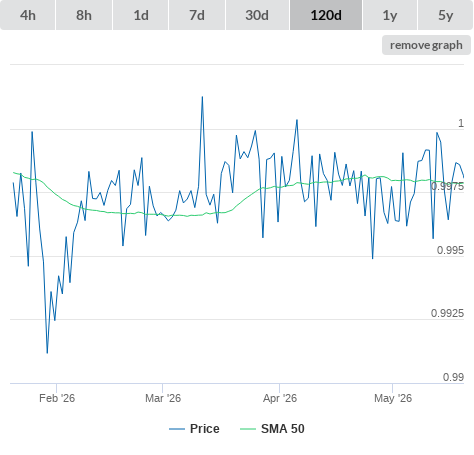Viewport: 474px width, 455px height.
Task: Click the green SMA 50 legend marker
Action: (248, 429)
